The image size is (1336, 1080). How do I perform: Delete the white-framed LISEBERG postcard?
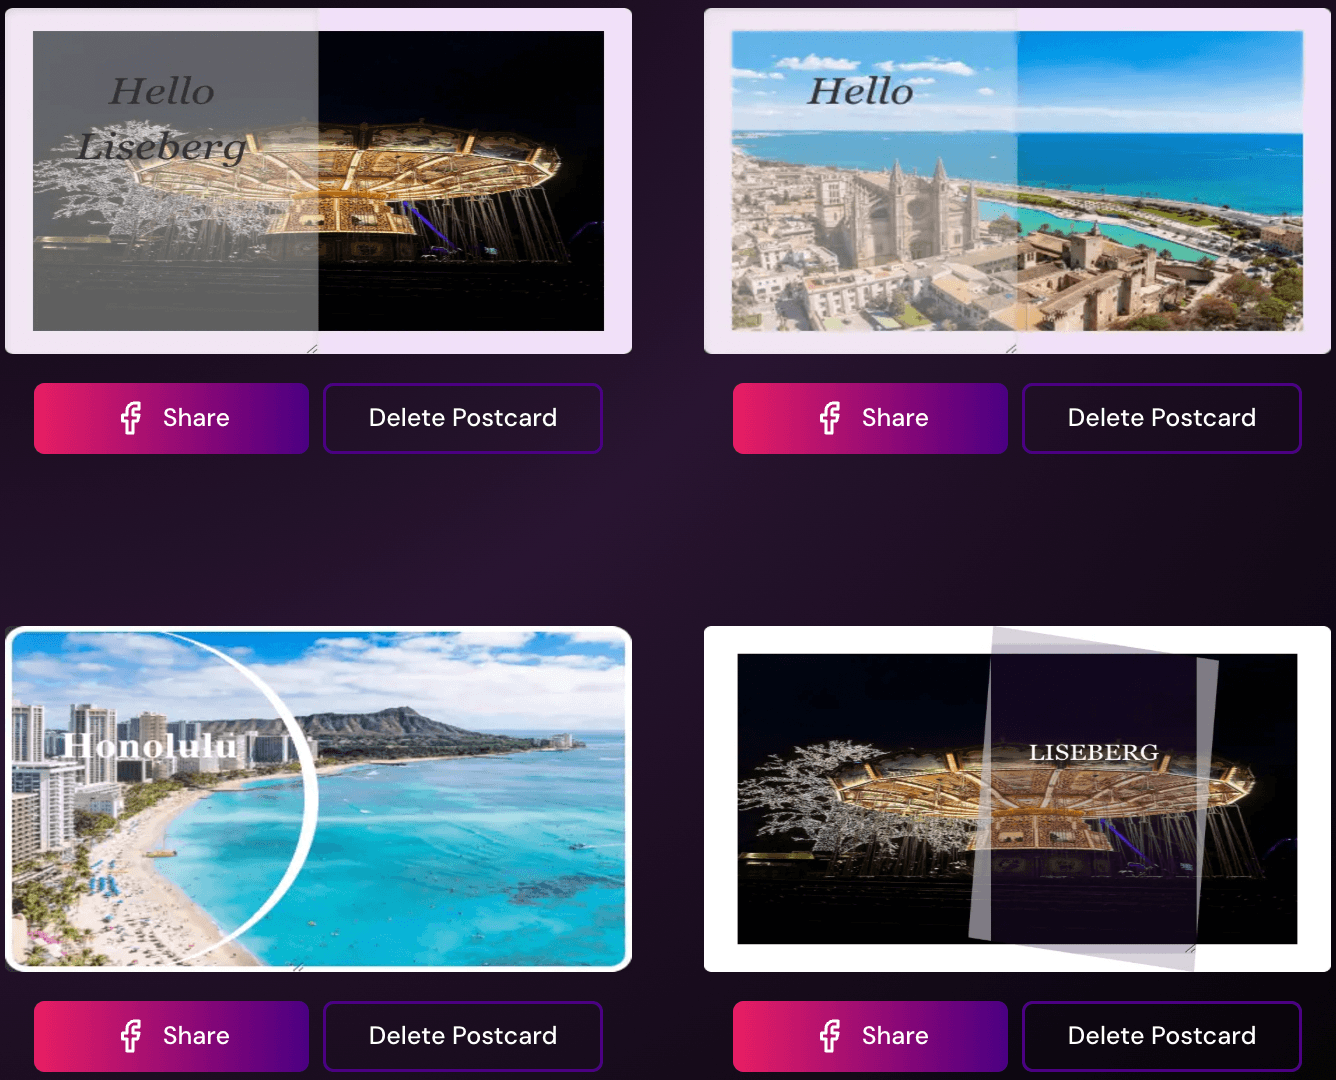coord(1162,1036)
